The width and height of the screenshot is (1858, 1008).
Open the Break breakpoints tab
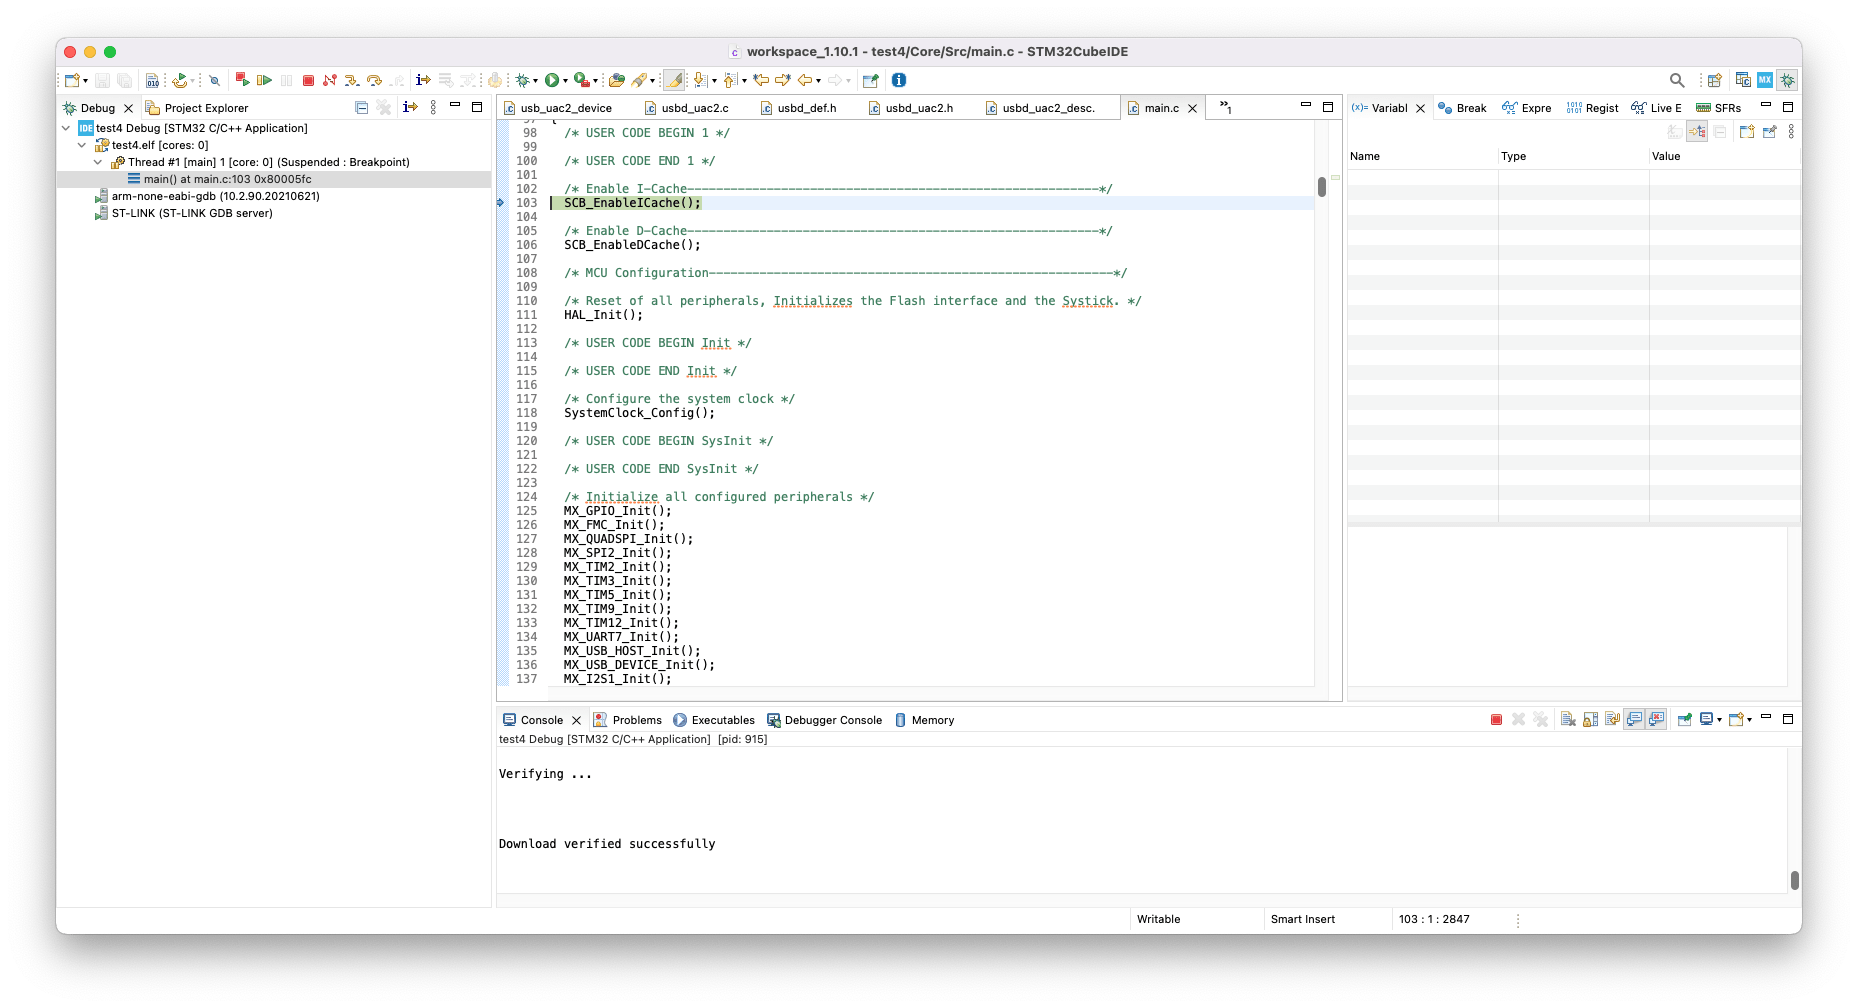1462,108
